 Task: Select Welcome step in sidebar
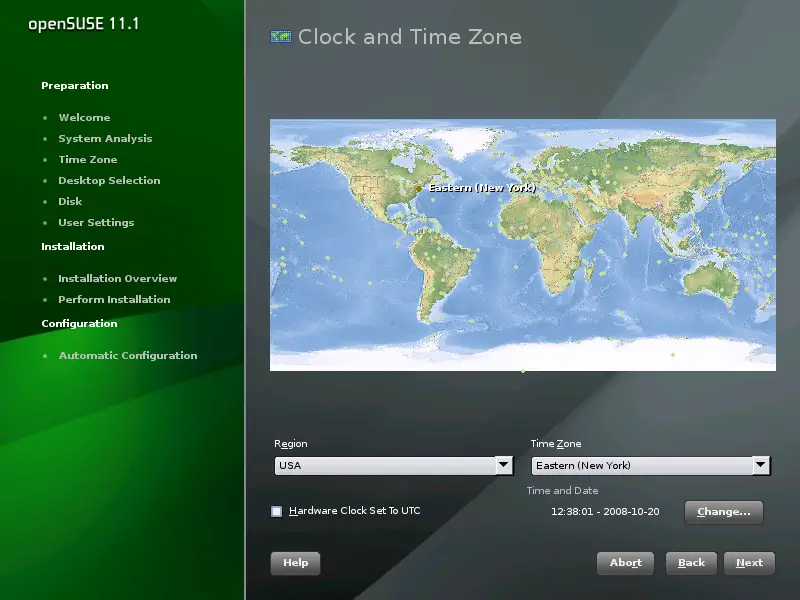tap(84, 118)
